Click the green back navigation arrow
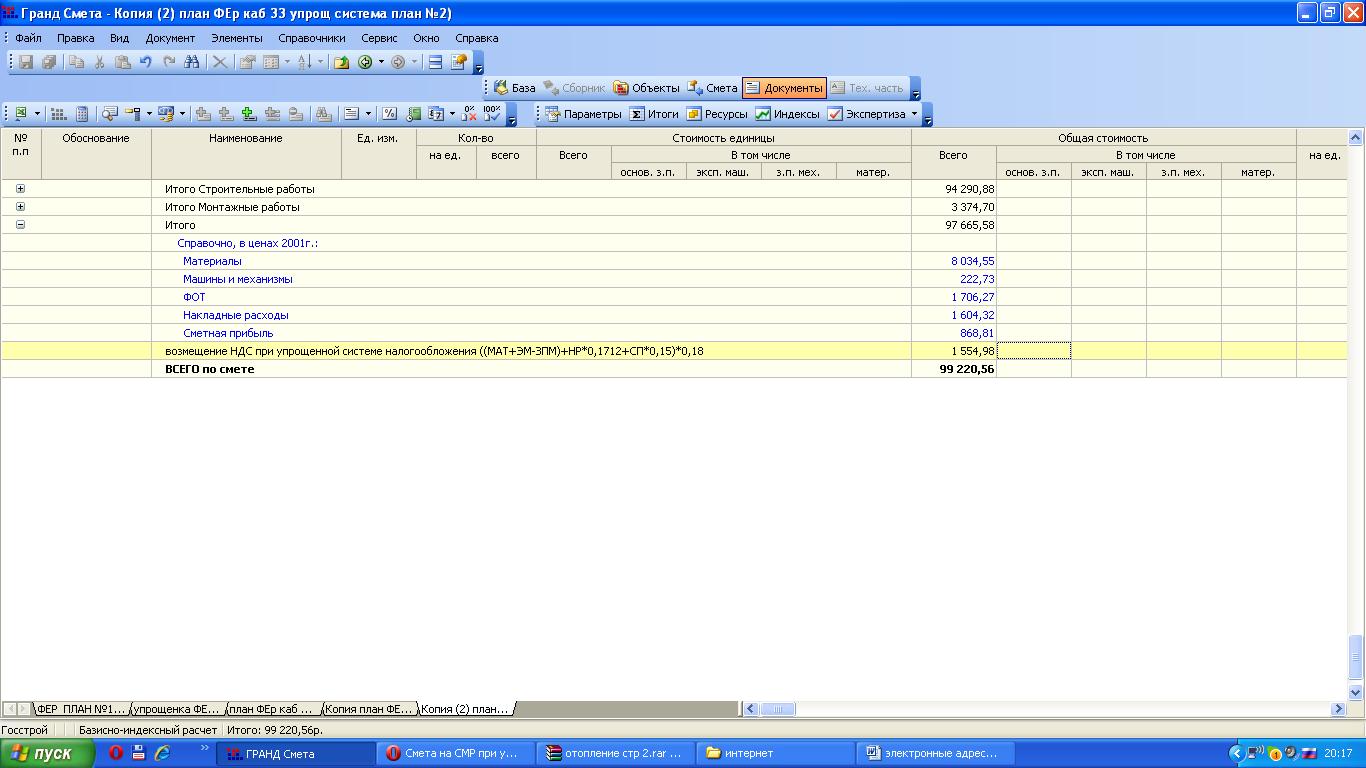The height and width of the screenshot is (768, 1366). tap(365, 62)
